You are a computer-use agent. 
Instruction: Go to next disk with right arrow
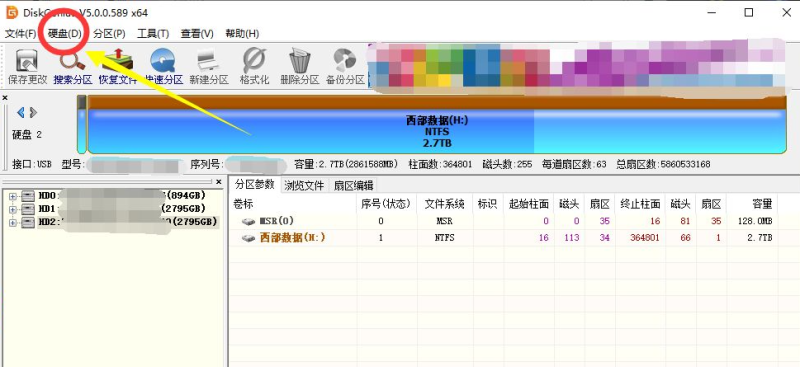coord(33,112)
